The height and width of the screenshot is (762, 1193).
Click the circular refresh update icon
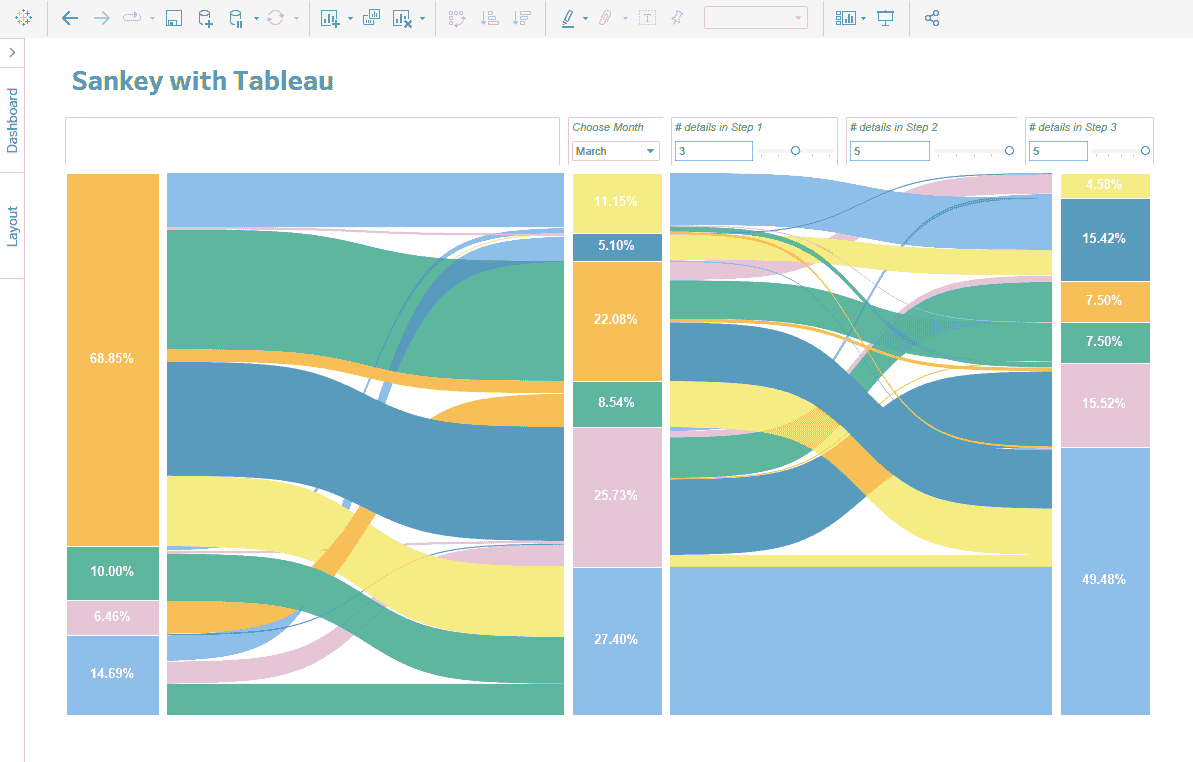click(x=275, y=18)
